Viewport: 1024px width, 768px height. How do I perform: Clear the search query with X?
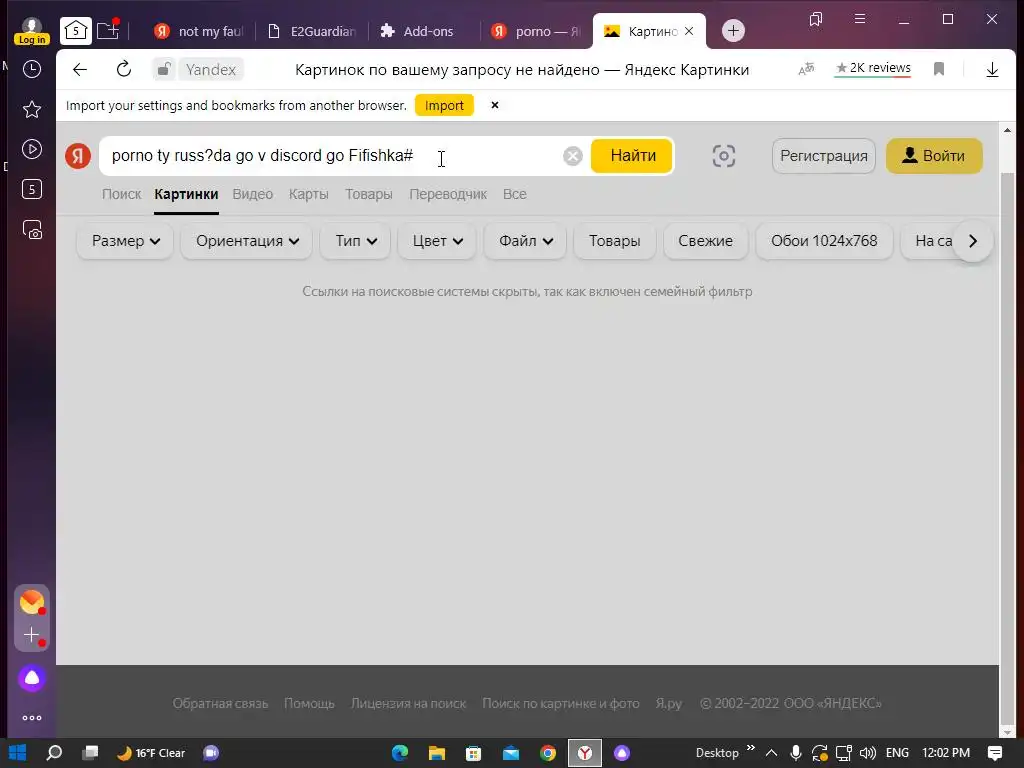coord(573,156)
